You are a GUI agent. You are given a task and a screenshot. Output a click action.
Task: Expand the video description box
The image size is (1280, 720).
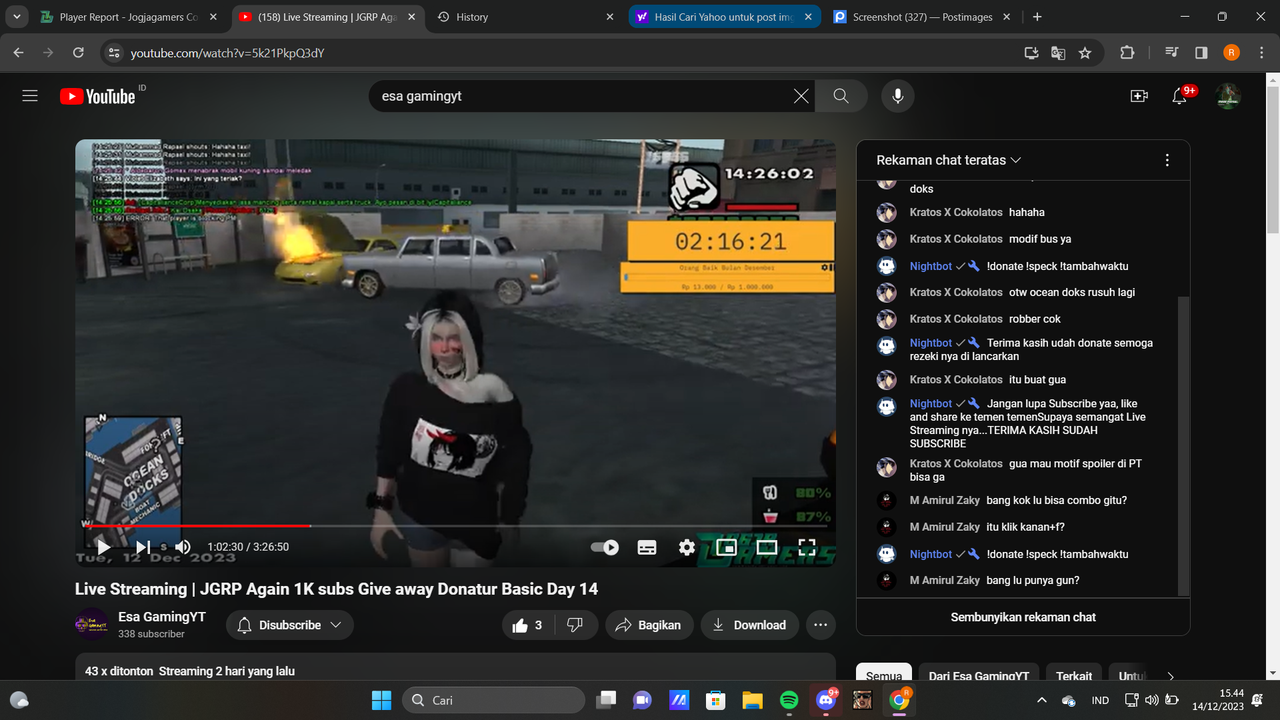pos(455,670)
